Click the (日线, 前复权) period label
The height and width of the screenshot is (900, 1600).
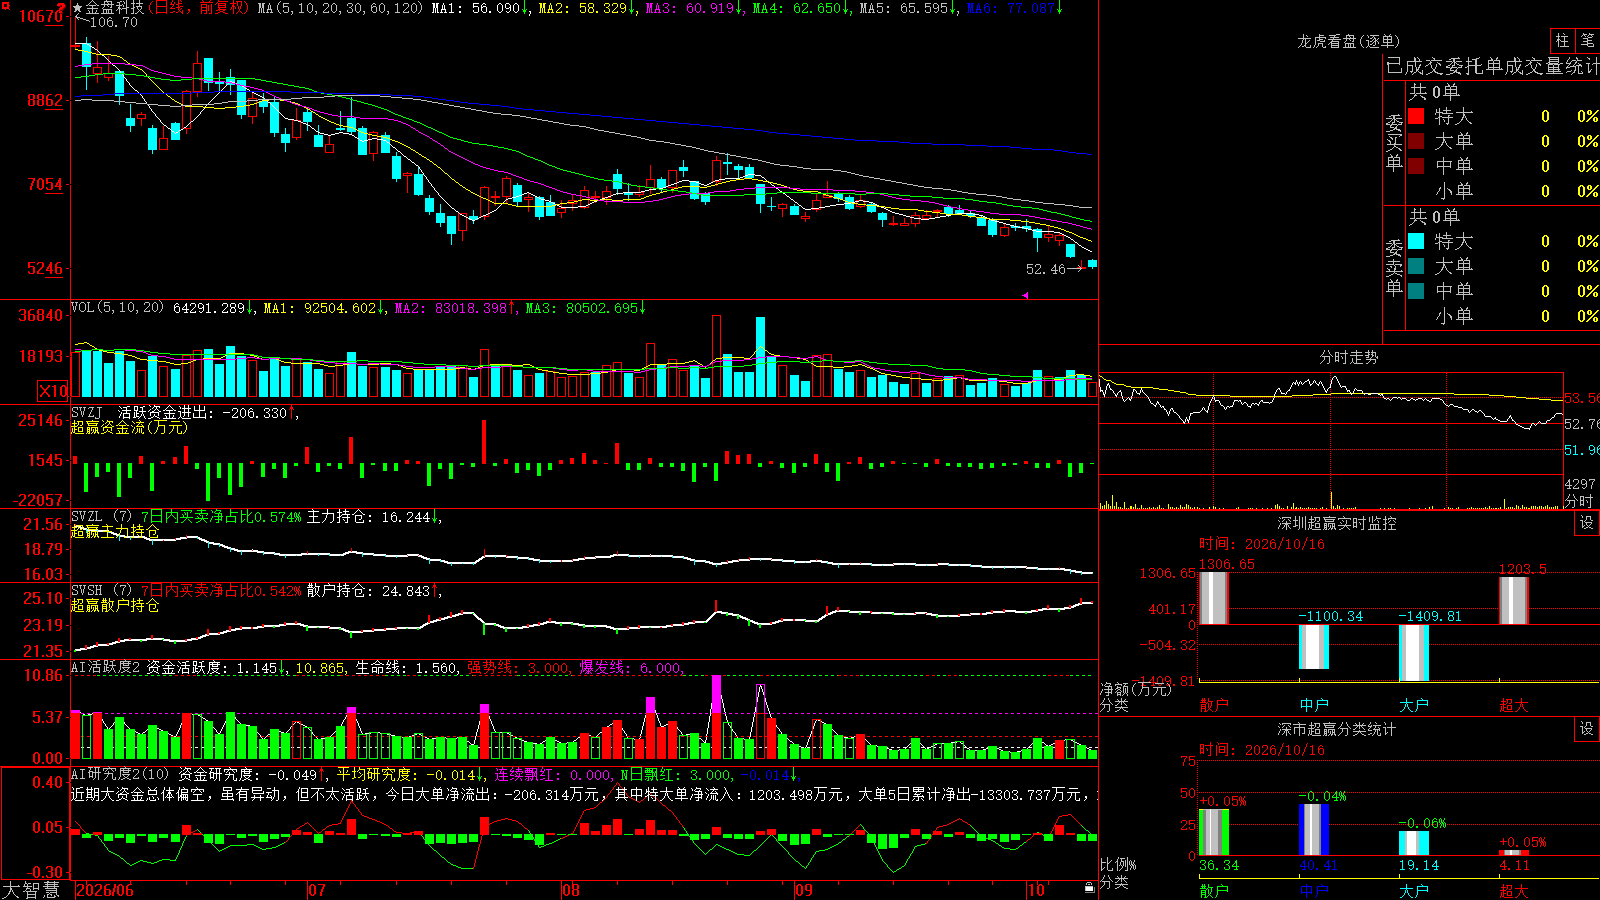pos(199,8)
